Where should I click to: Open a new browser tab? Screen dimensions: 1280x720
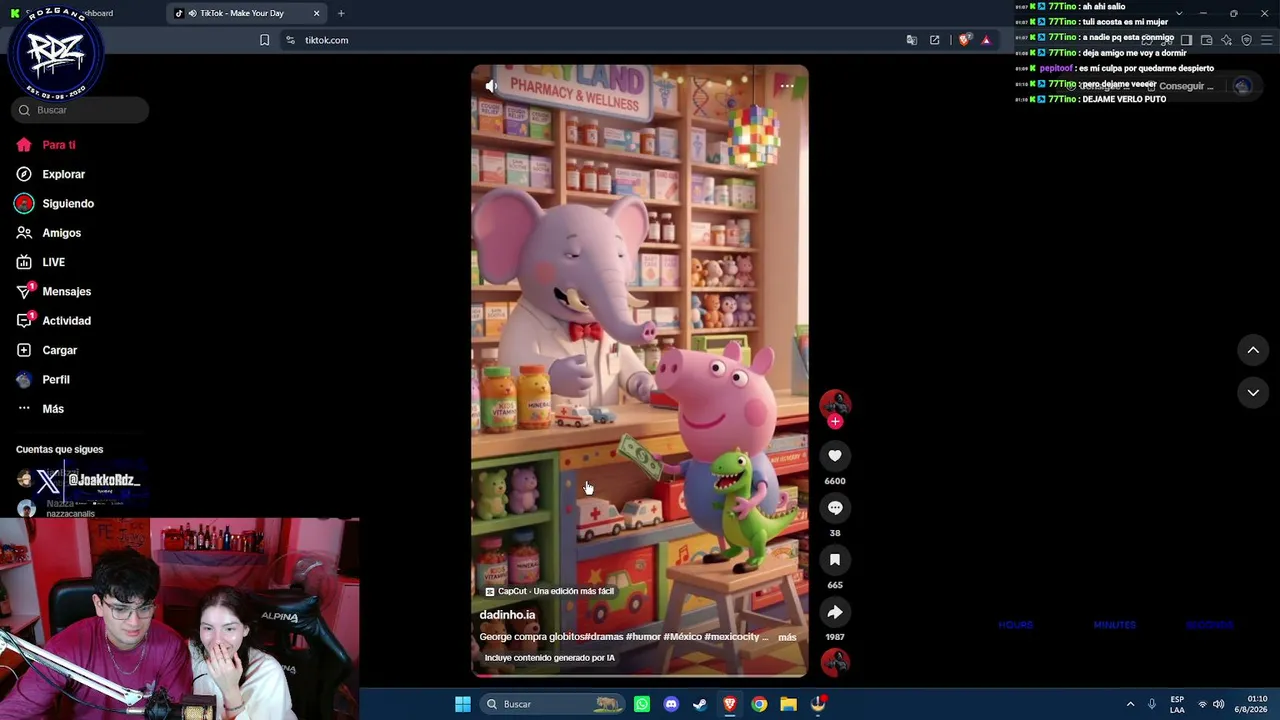(x=341, y=13)
